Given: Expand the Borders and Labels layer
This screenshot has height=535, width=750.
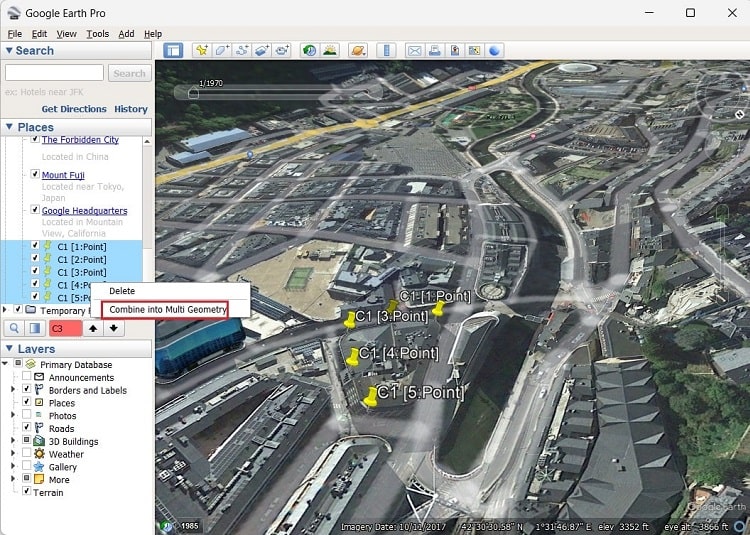Looking at the screenshot, I should (13, 390).
